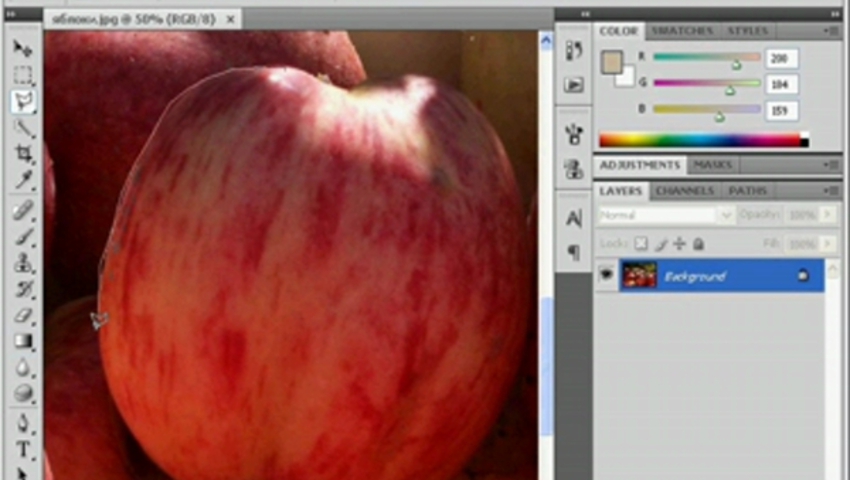Open the History panel icon
Screen dimensions: 850x480
pyautogui.click(x=574, y=50)
